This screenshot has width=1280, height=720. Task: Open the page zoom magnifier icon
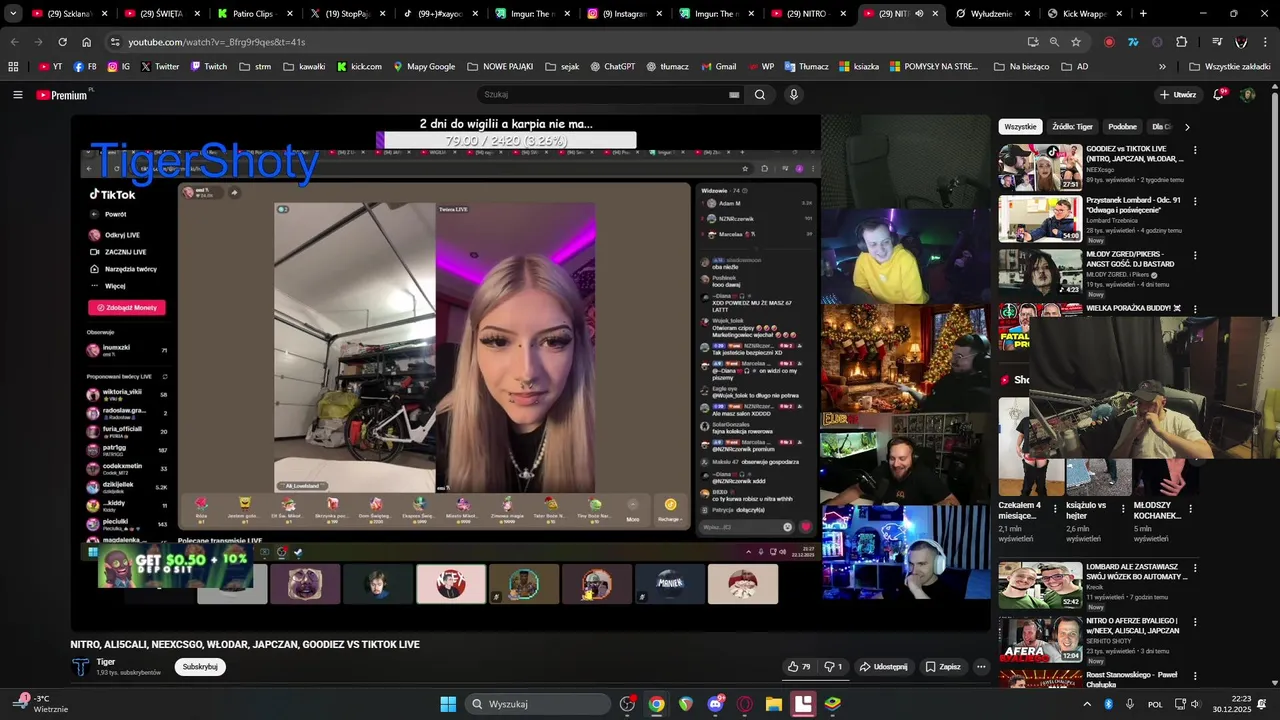1054,42
